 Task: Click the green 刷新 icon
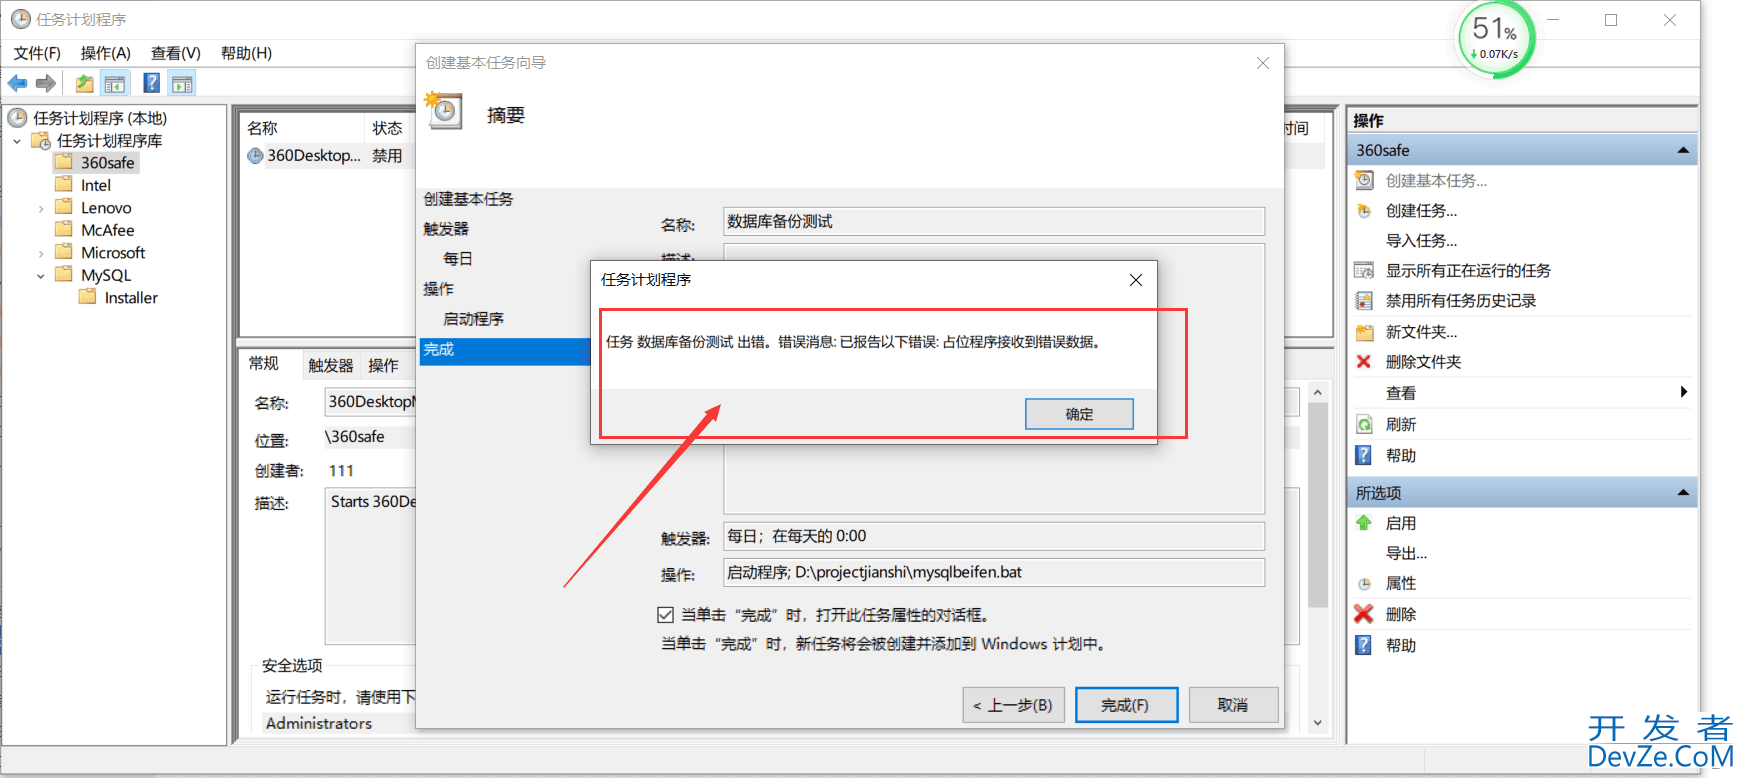tap(1364, 424)
